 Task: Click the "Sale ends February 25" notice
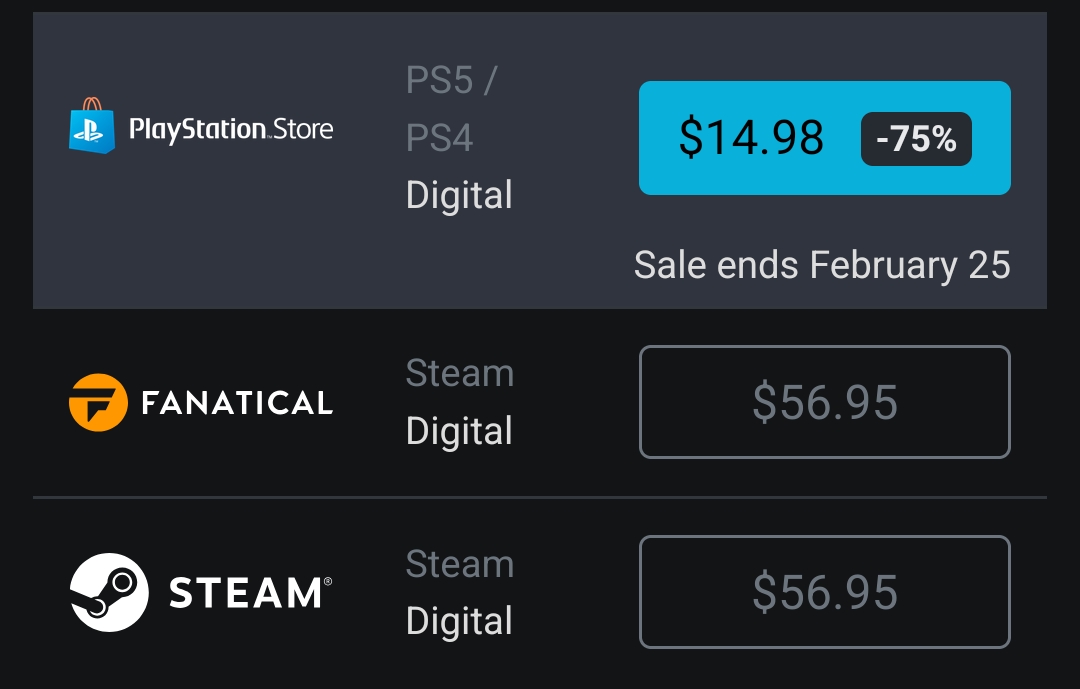pyautogui.click(x=822, y=265)
